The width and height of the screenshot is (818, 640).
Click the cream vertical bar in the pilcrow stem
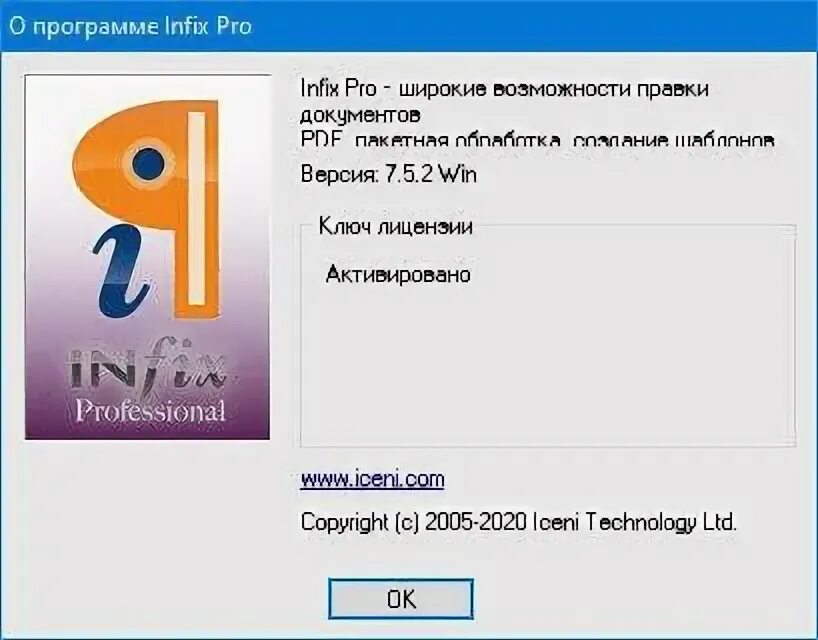pyautogui.click(x=197, y=209)
